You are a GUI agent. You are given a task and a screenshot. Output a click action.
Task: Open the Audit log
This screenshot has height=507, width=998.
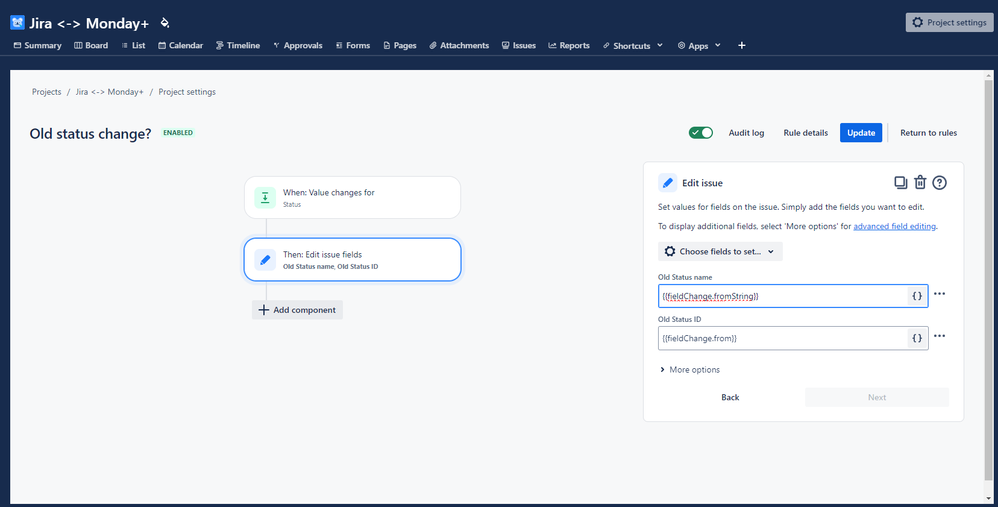pyautogui.click(x=746, y=133)
